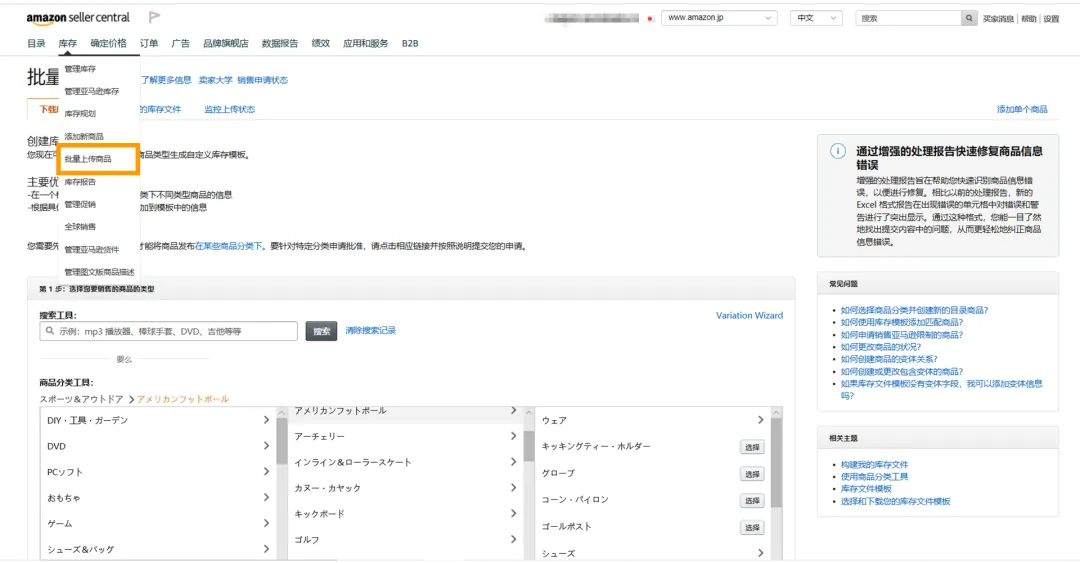Image resolution: width=1080 pixels, height=563 pixels.
Task: Select 库存规划 in the dropdown menu
Action: coord(81,114)
